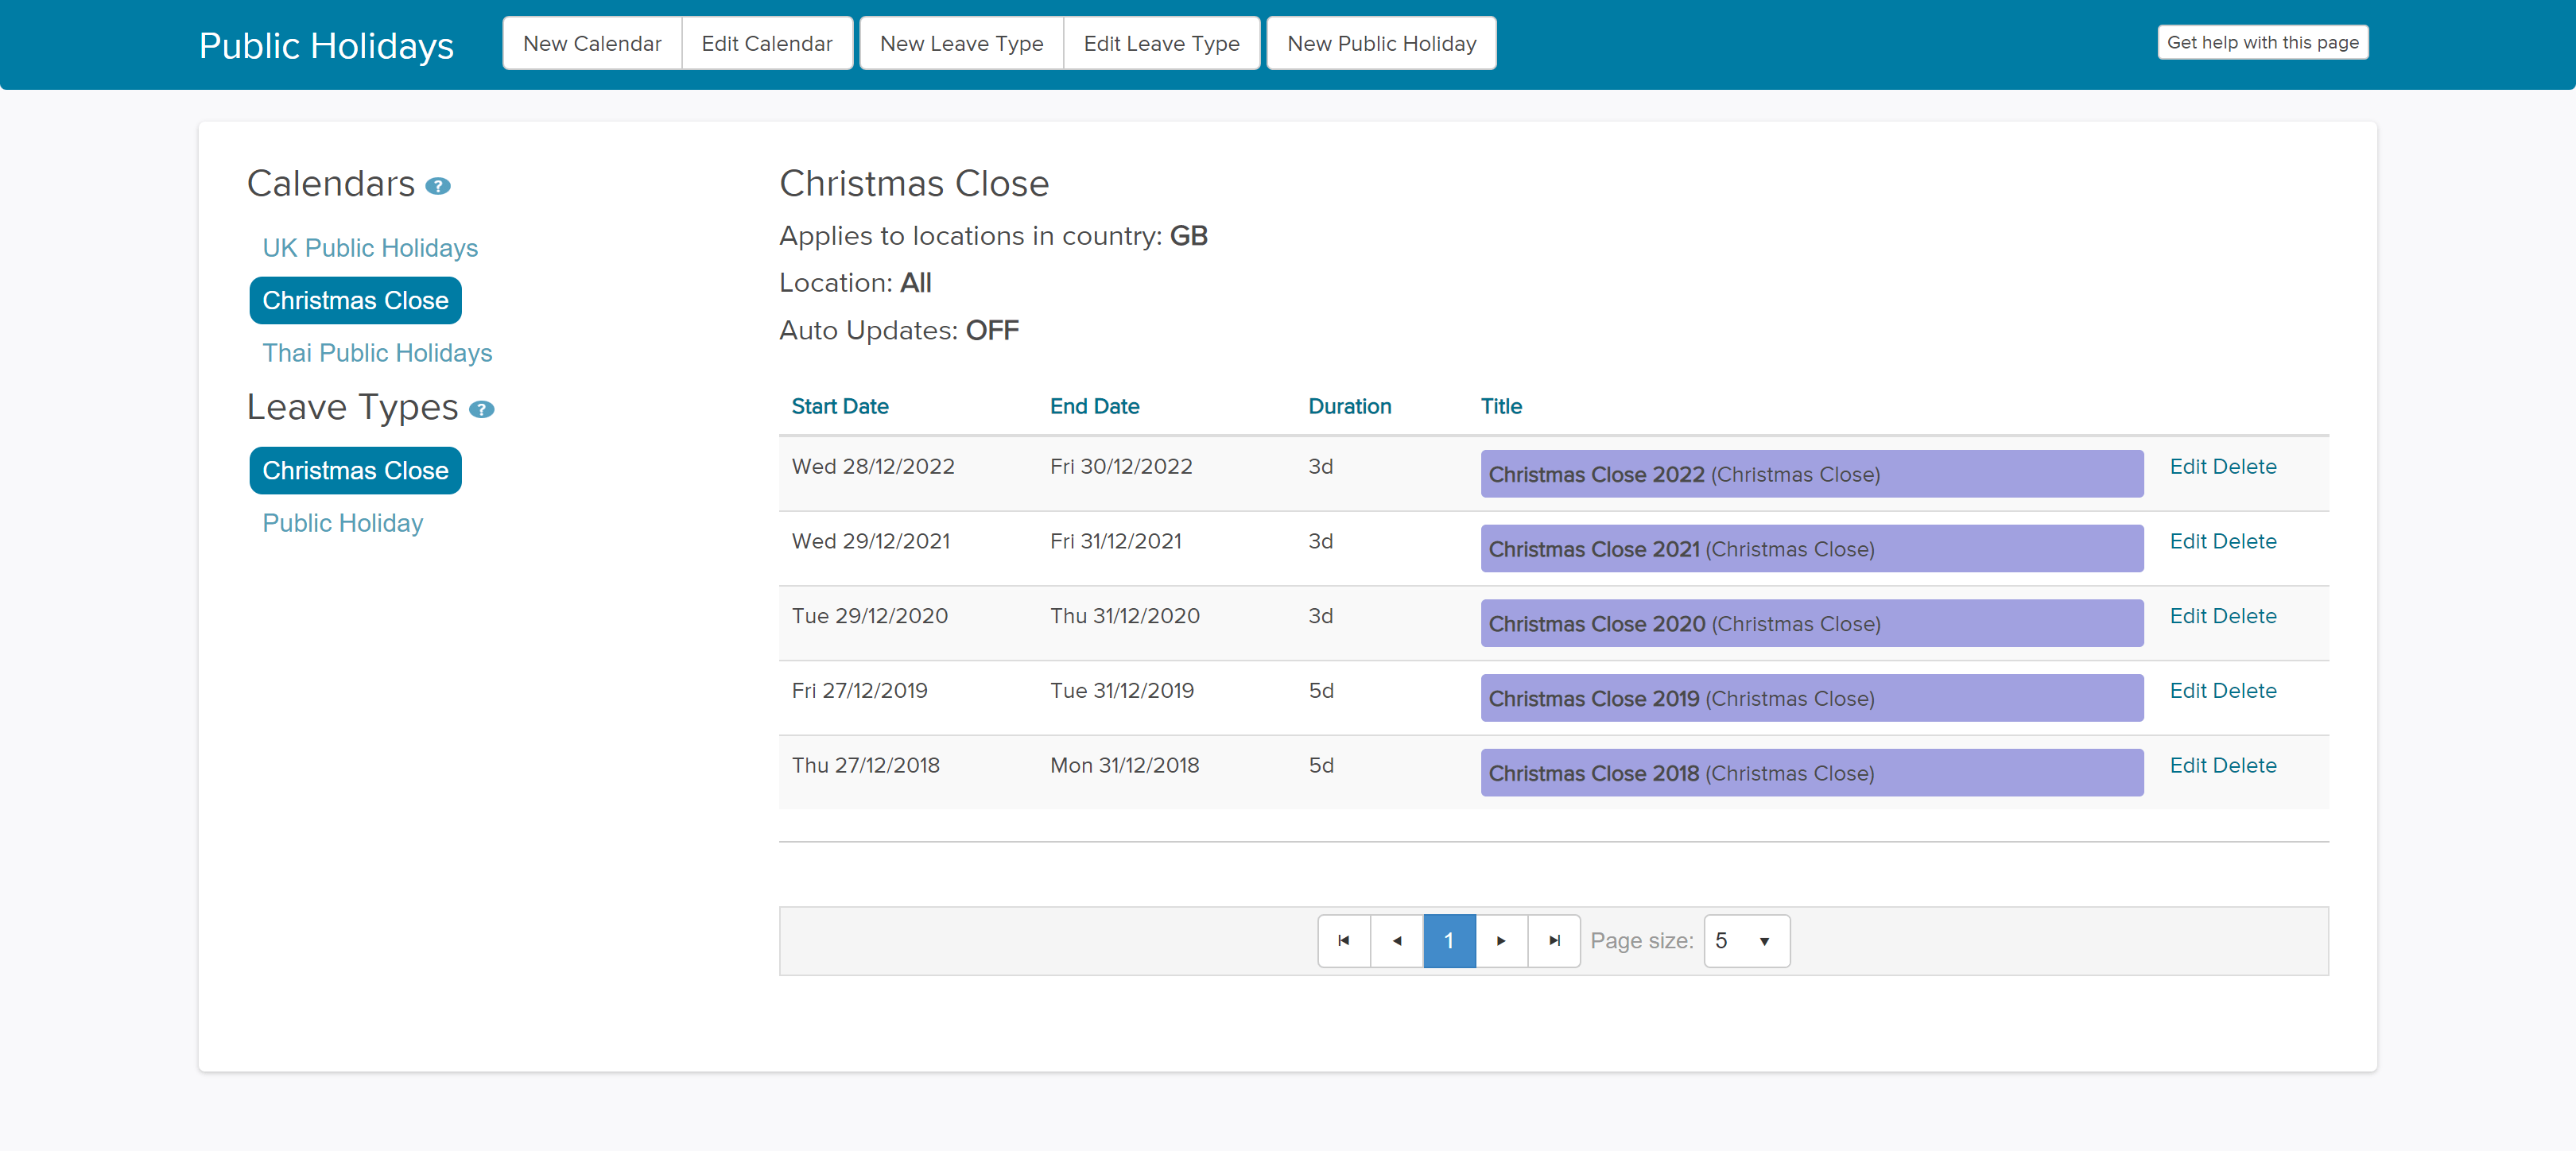Screen dimensions: 2576x1151
Task: Click the Christmas Close 2022 purple bar
Action: pos(1810,474)
